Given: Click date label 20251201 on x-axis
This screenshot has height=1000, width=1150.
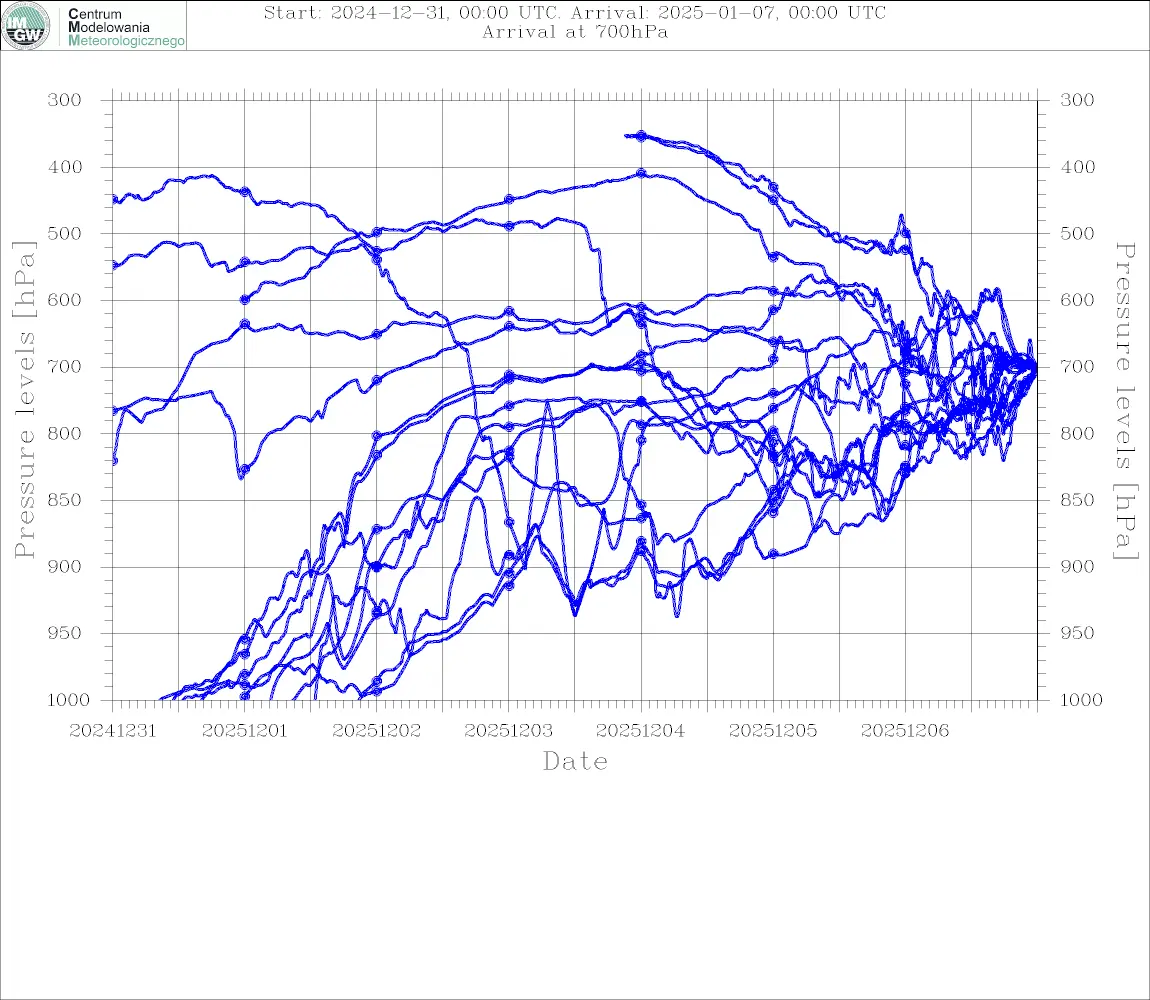Looking at the screenshot, I should 244,731.
